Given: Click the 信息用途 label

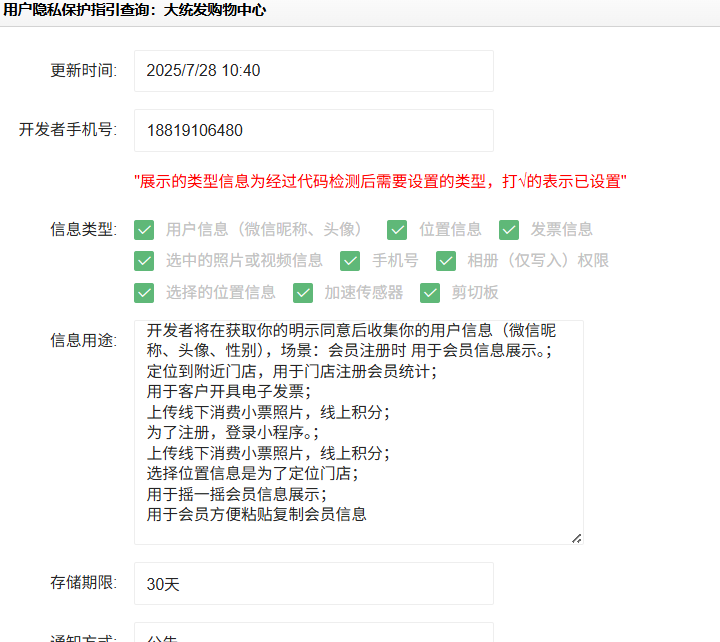Looking at the screenshot, I should point(84,340).
